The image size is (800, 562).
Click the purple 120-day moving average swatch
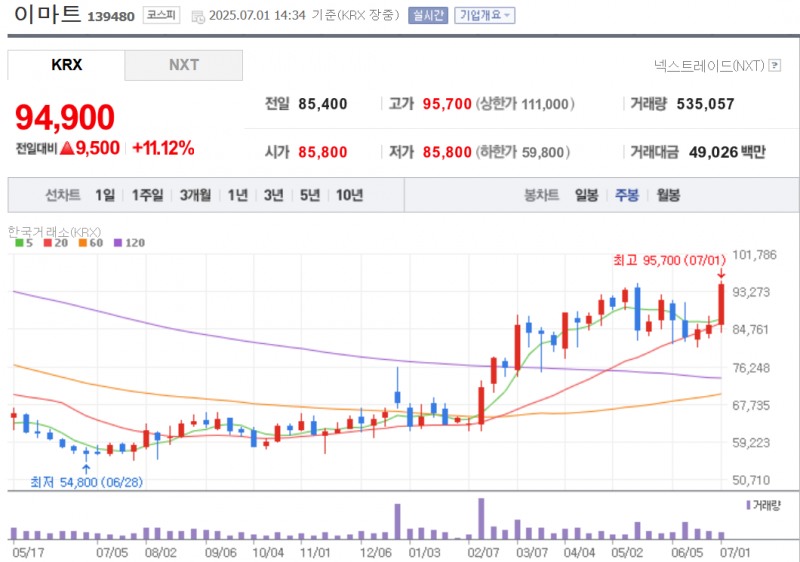tap(118, 243)
